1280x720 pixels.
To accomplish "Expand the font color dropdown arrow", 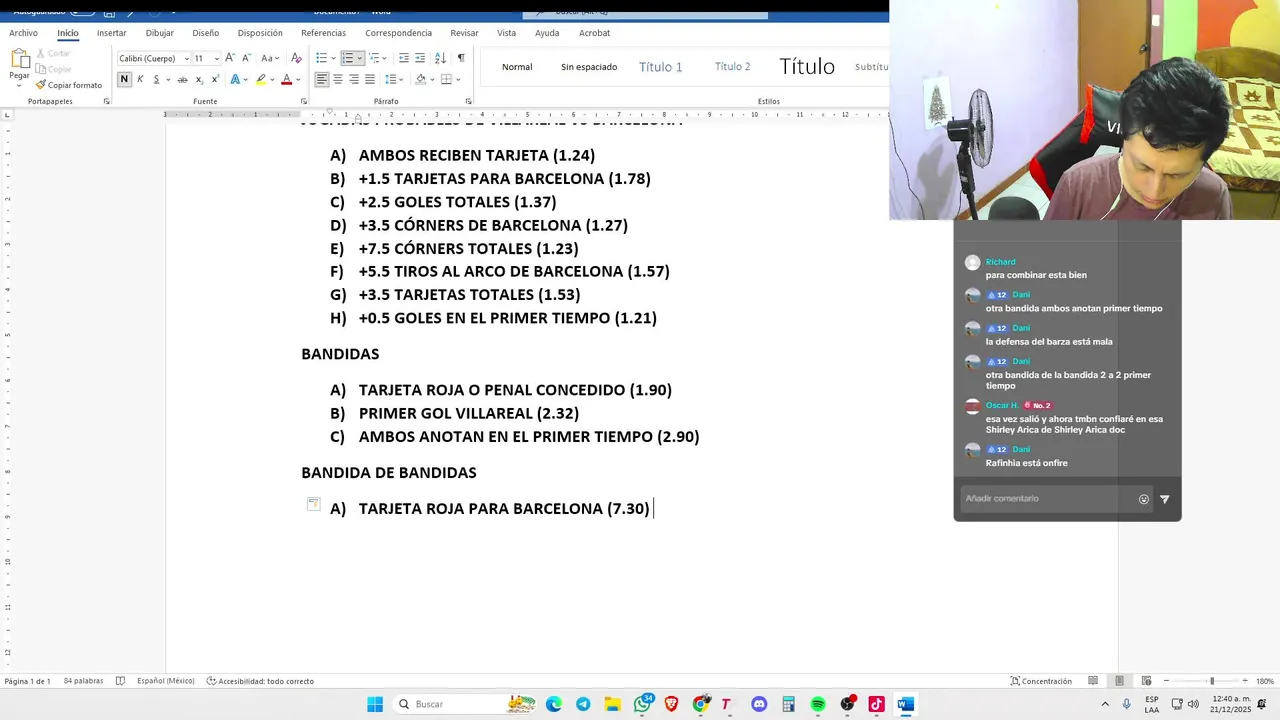I will pos(298,79).
